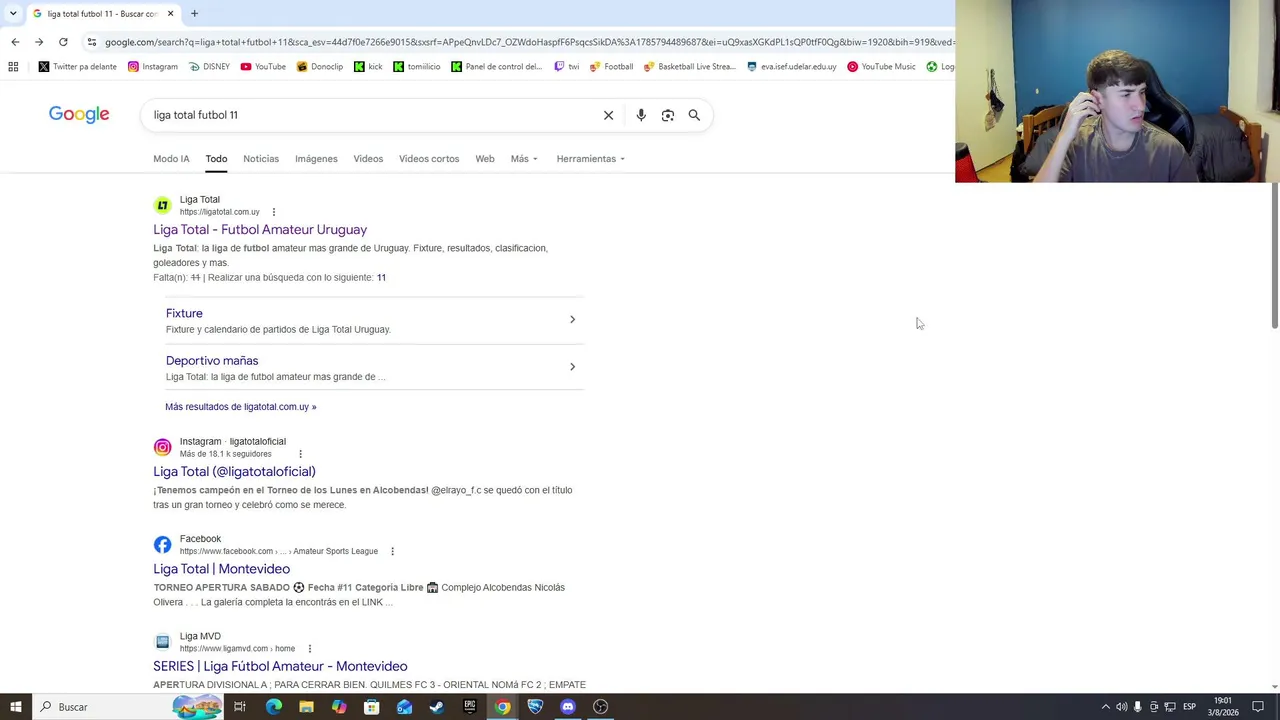Open more options for Liga MVD result

310,649
